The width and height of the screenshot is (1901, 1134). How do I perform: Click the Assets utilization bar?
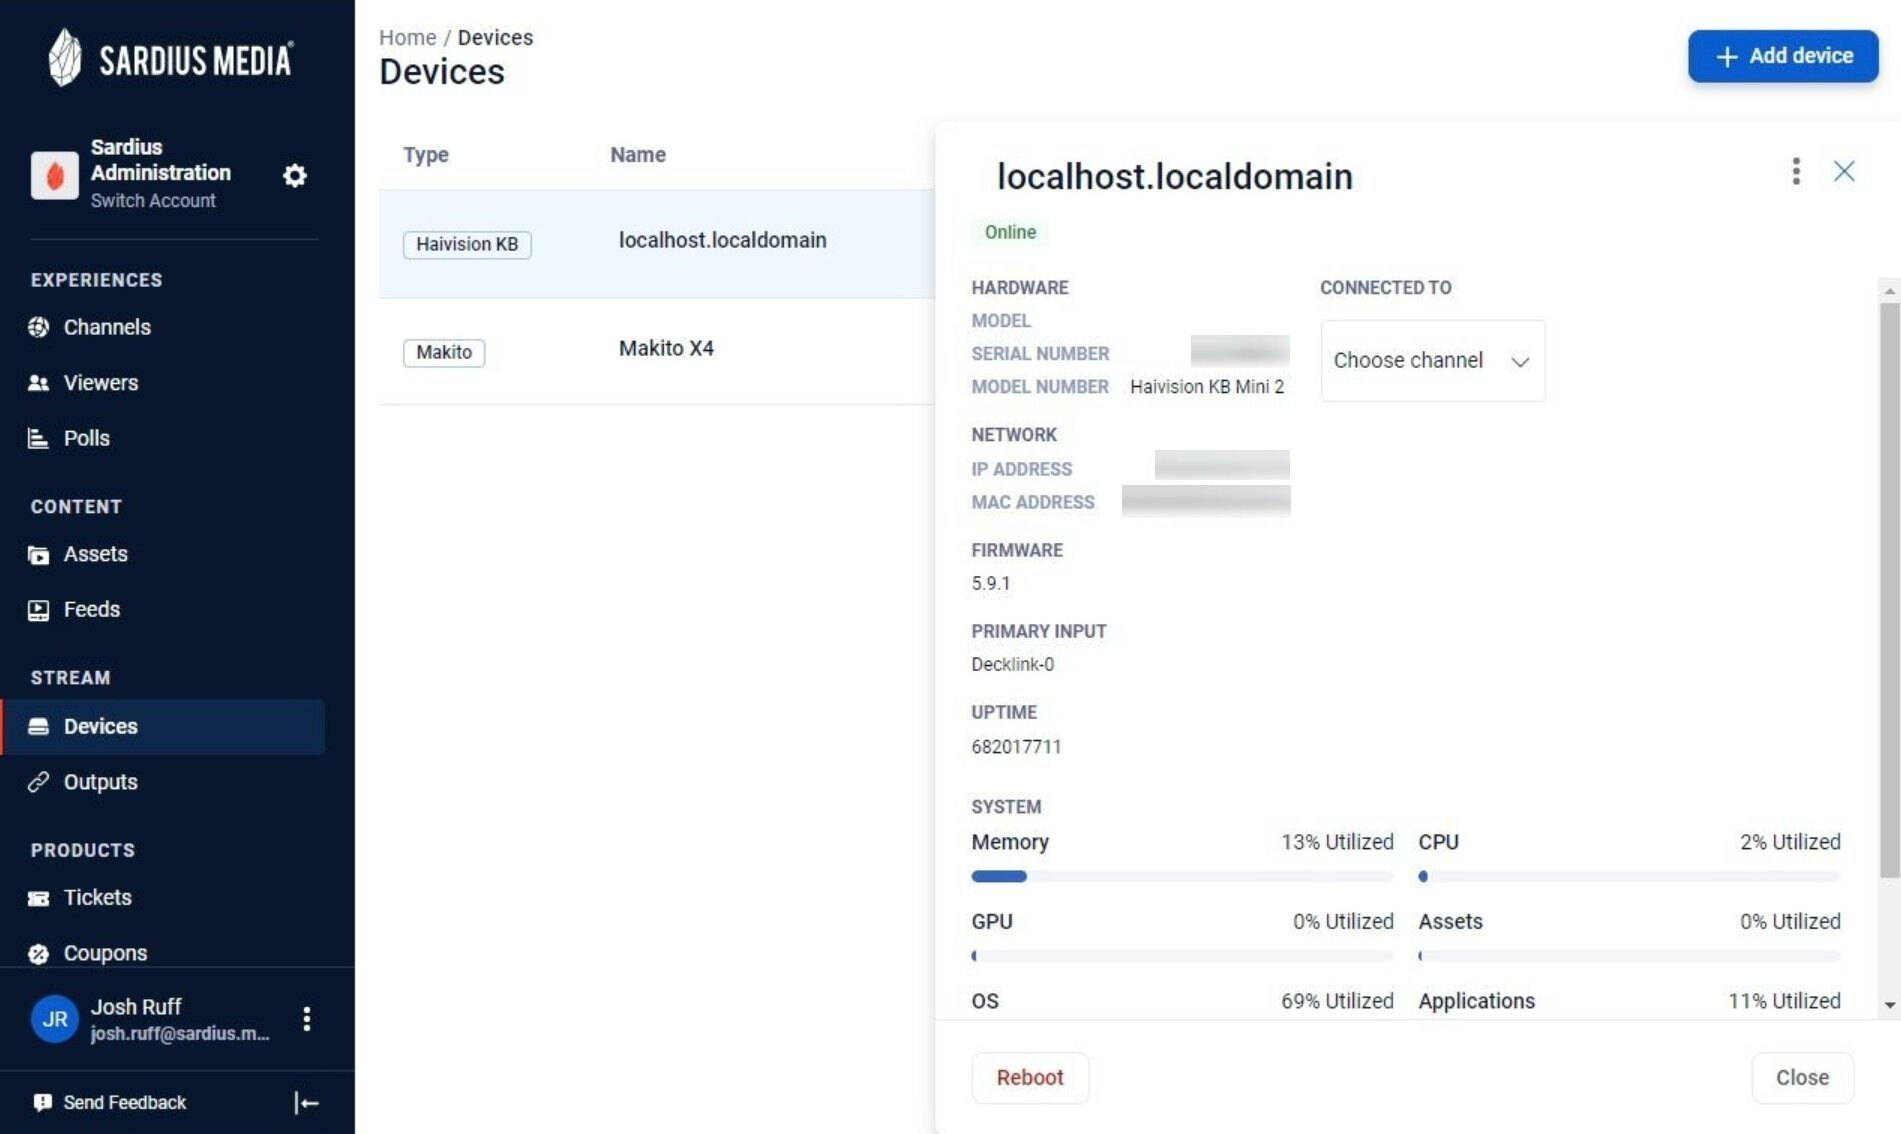pos(1629,956)
